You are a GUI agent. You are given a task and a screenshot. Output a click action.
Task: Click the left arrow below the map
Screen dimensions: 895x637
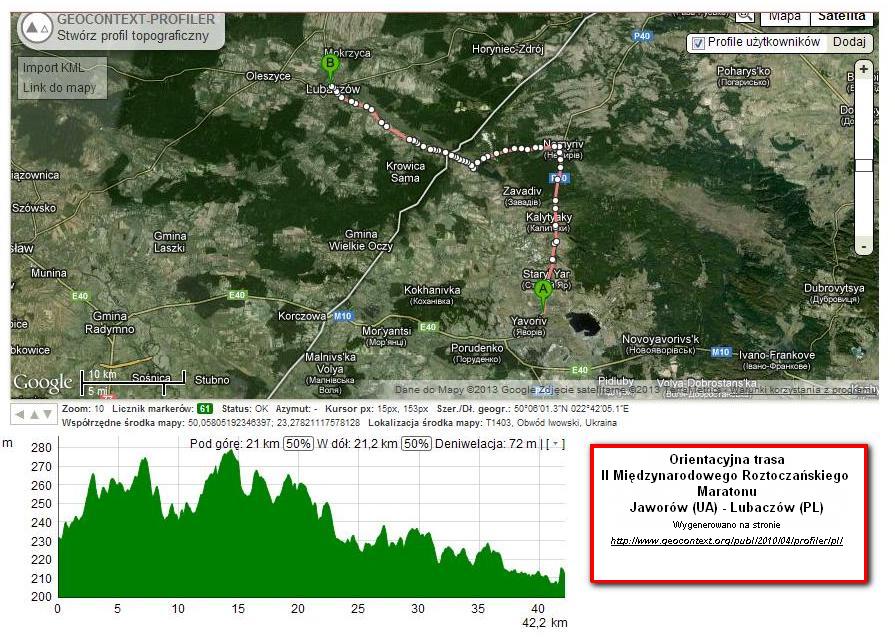click(19, 414)
